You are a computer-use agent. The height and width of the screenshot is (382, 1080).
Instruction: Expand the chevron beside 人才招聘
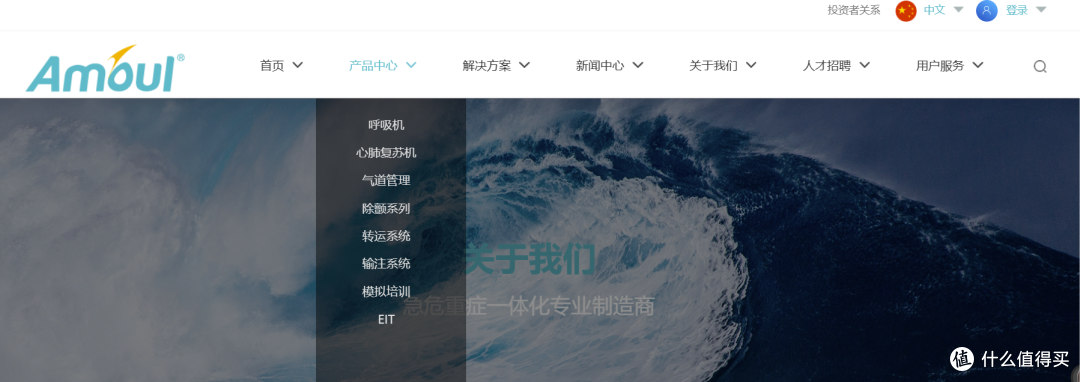[864, 65]
